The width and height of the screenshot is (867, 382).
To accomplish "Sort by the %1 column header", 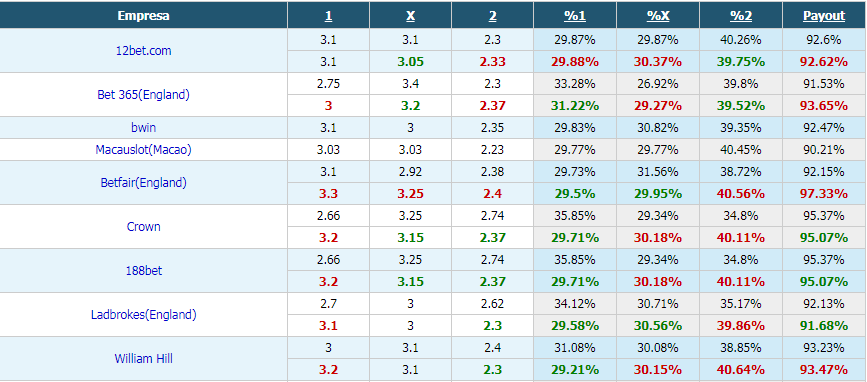I will pos(574,16).
